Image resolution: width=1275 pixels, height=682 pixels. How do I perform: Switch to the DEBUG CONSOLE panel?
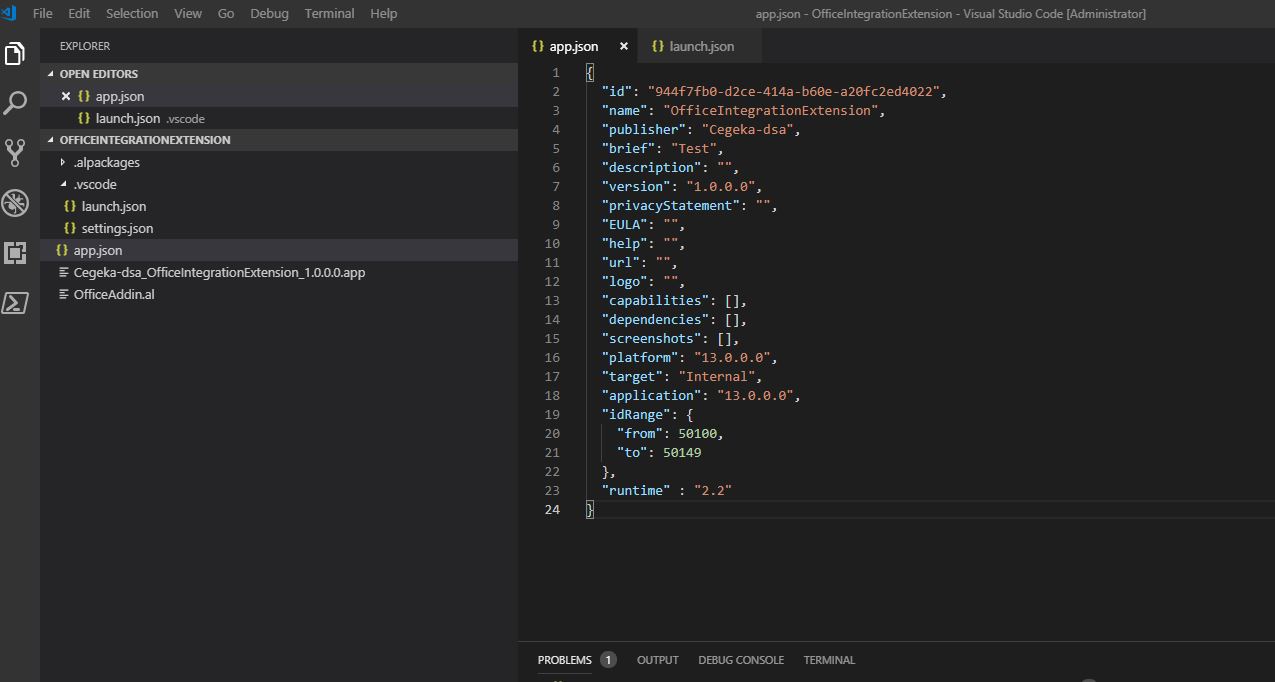pyautogui.click(x=741, y=660)
